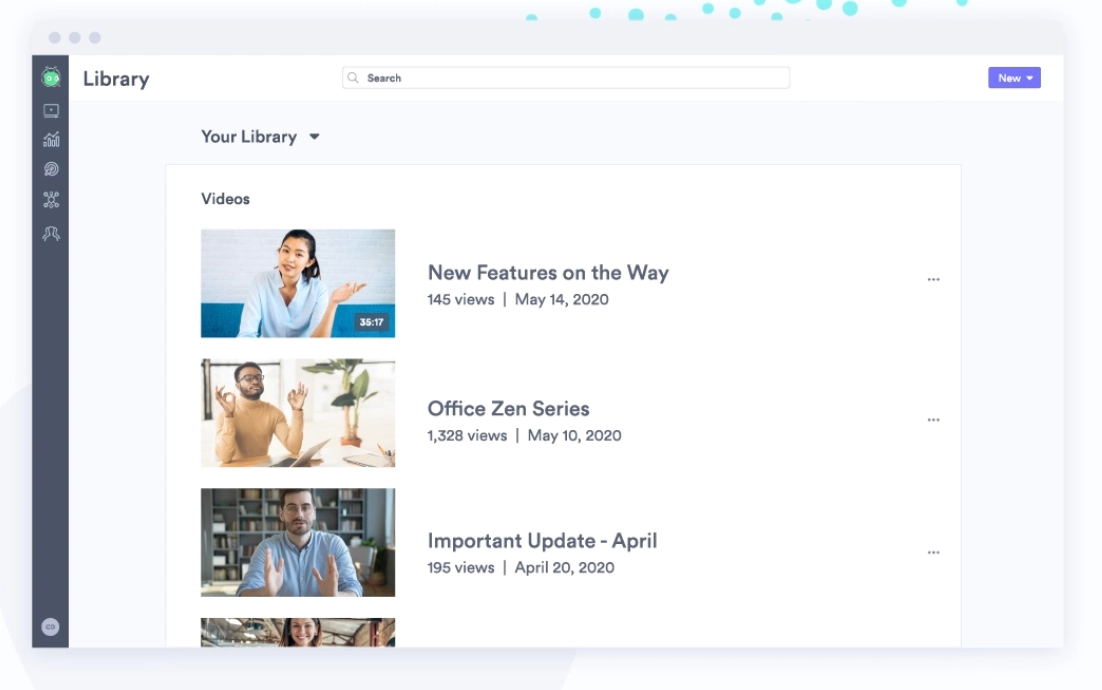Open options menu for Important Update - April
1102x690 pixels.
pyautogui.click(x=934, y=551)
